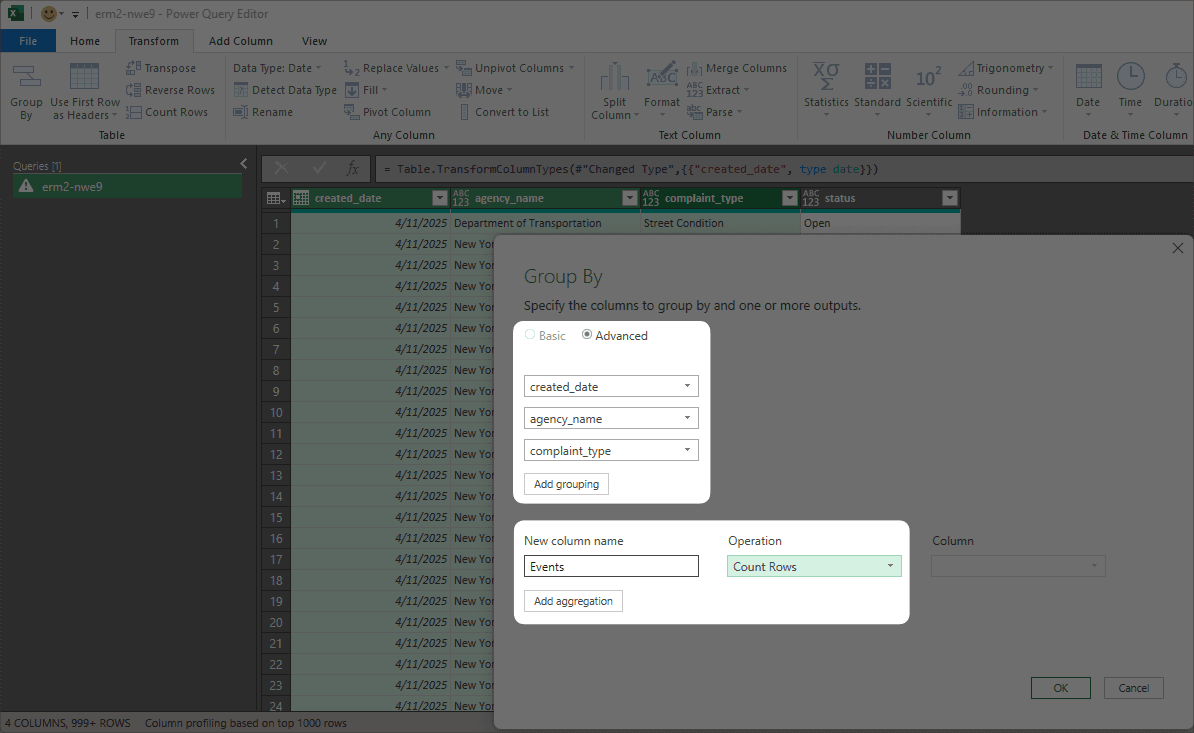Select the Basic radio button
The width and height of the screenshot is (1194, 733).
(530, 335)
